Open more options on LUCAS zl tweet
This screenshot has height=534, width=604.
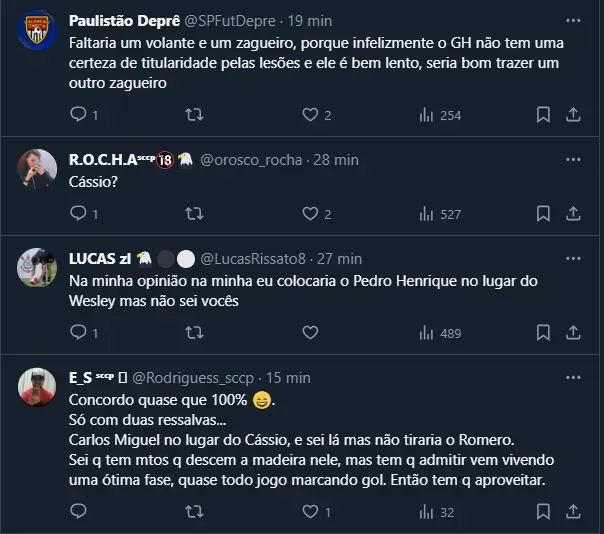point(572,259)
